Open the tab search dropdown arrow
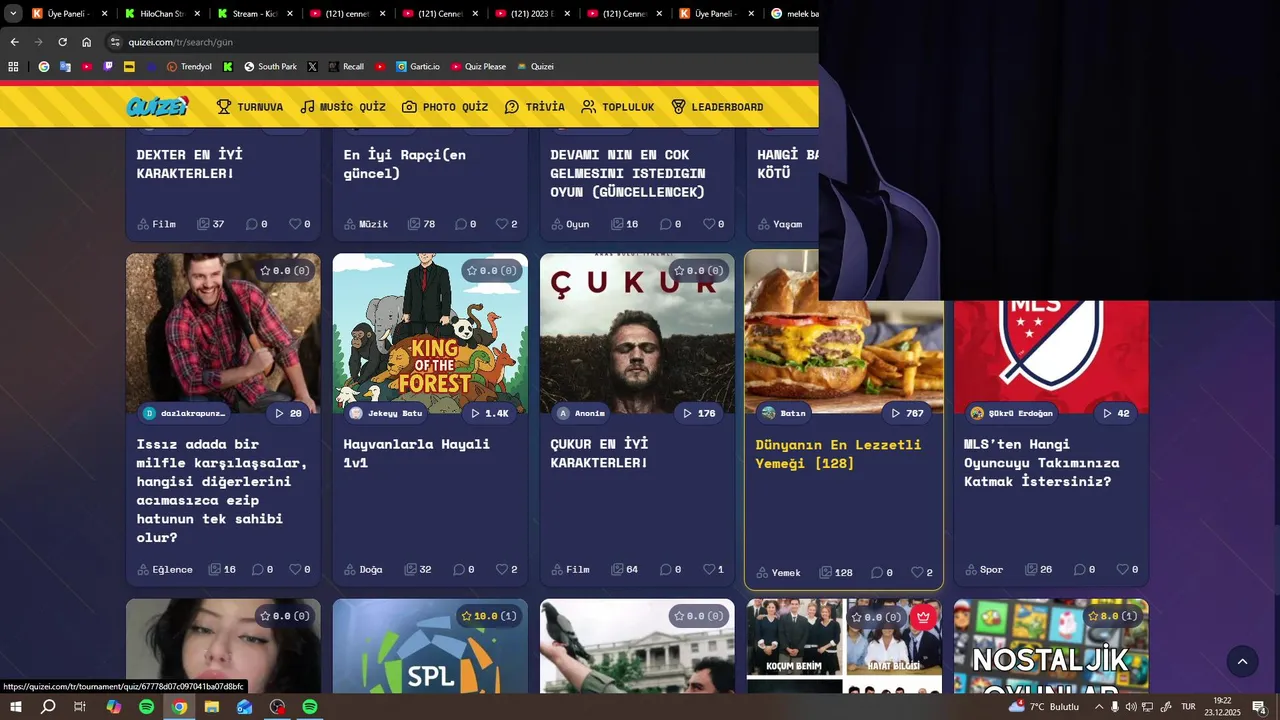Viewport: 1280px width, 720px height. click(13, 14)
